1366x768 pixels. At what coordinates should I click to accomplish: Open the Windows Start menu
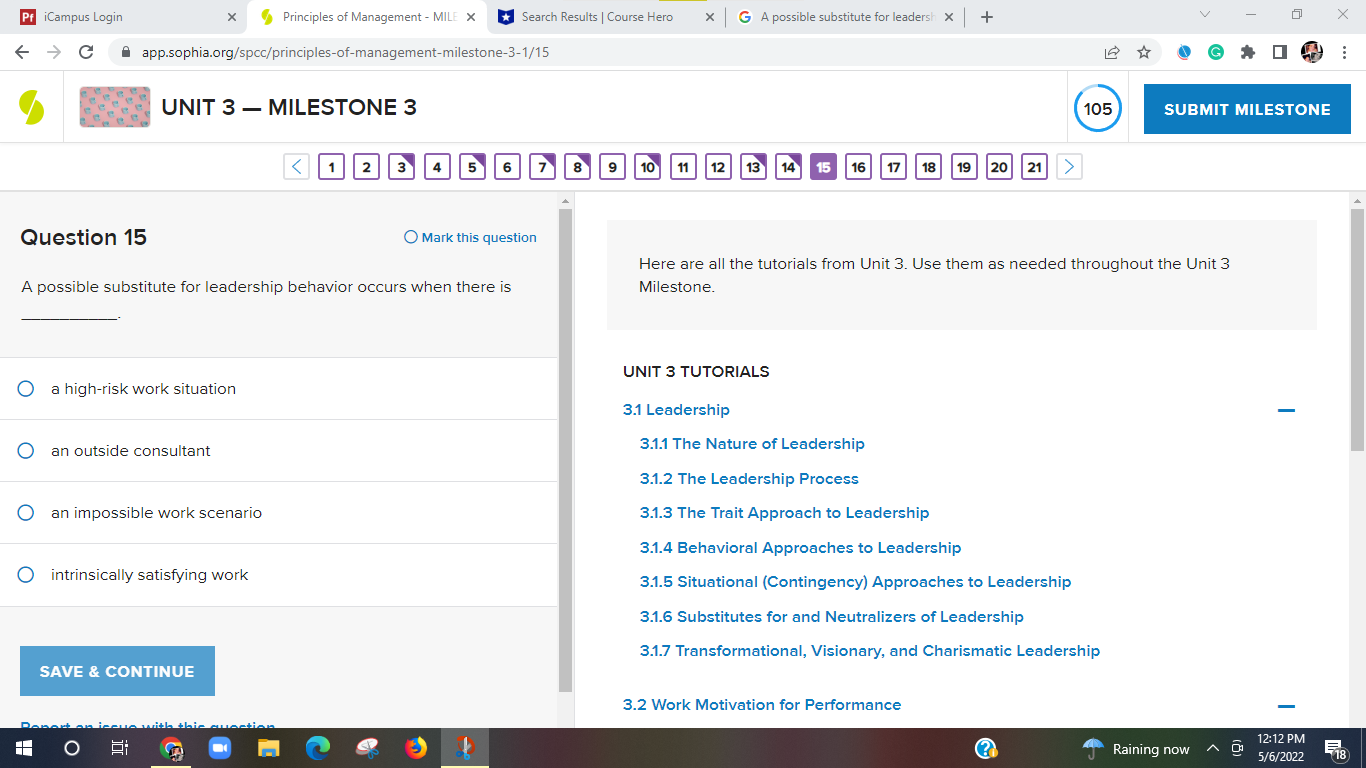(24, 748)
